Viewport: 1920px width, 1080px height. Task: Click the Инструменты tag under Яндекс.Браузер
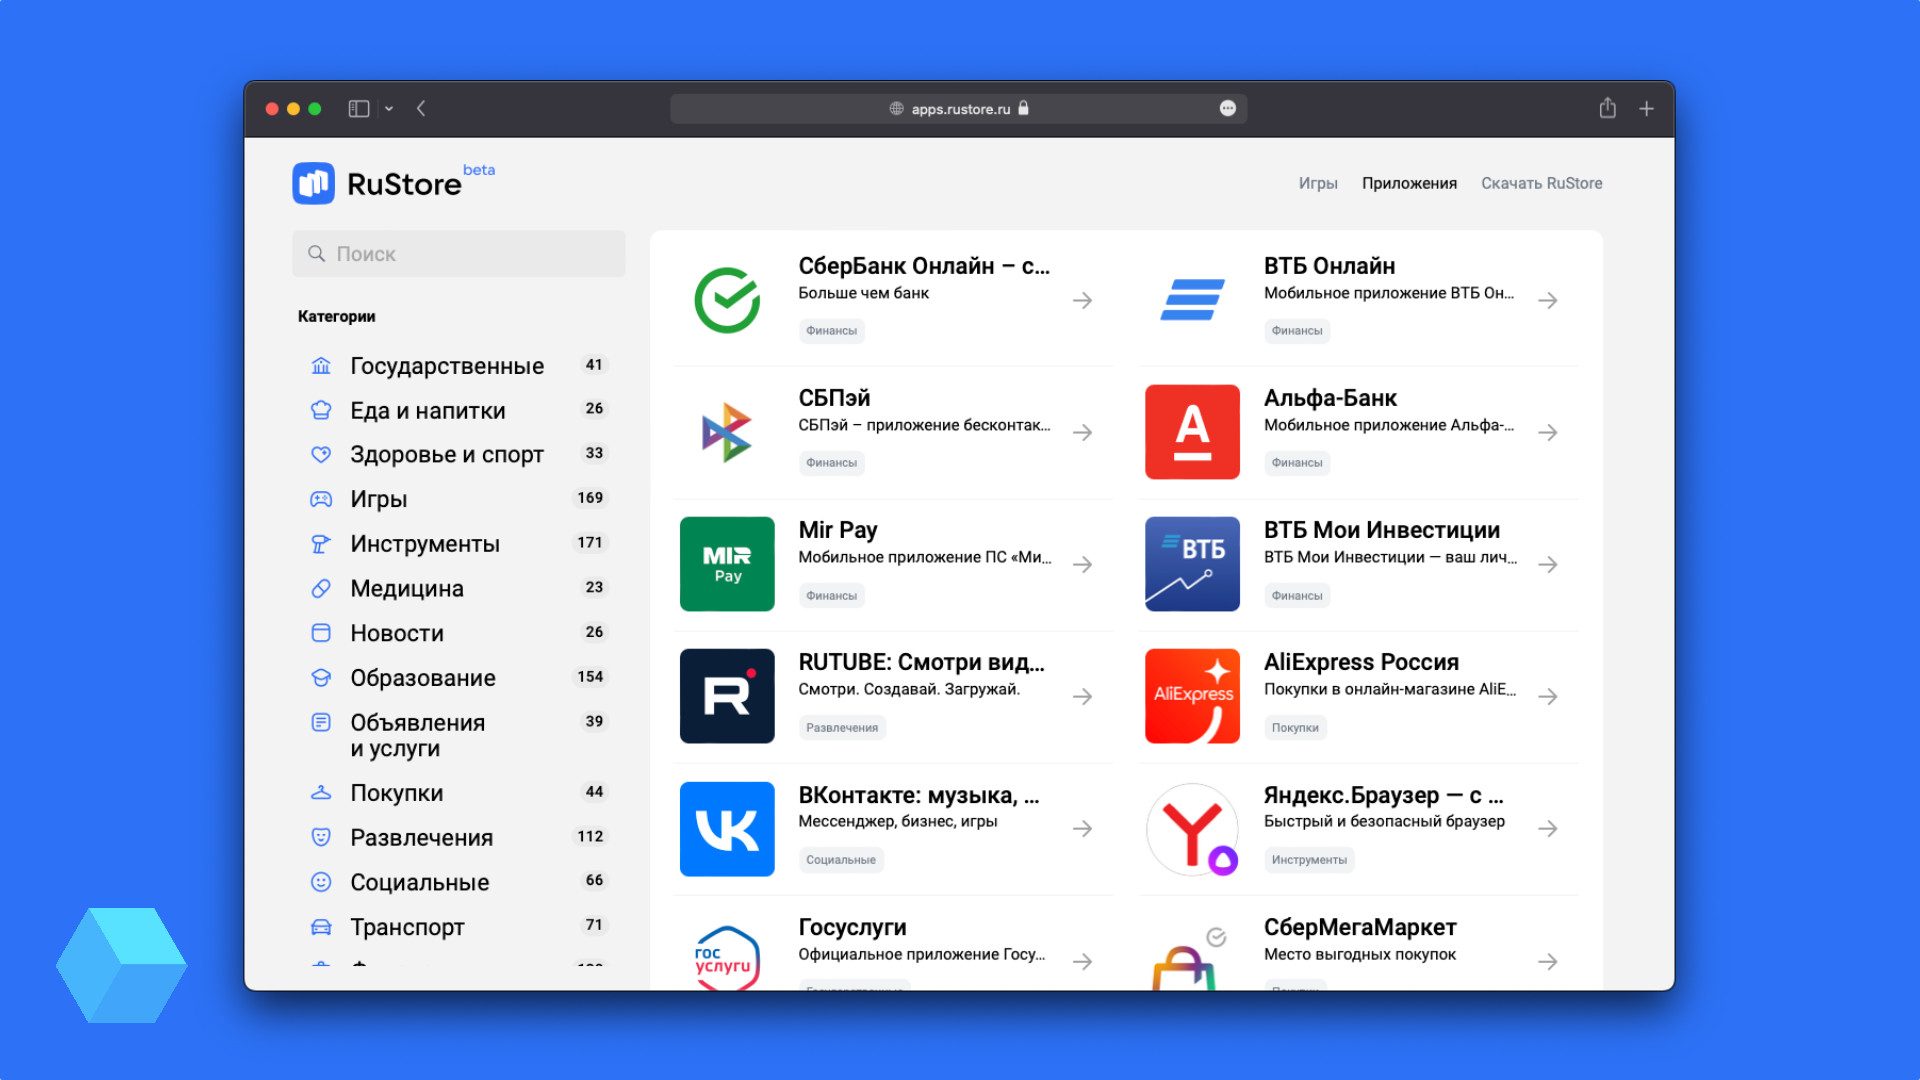click(1309, 860)
